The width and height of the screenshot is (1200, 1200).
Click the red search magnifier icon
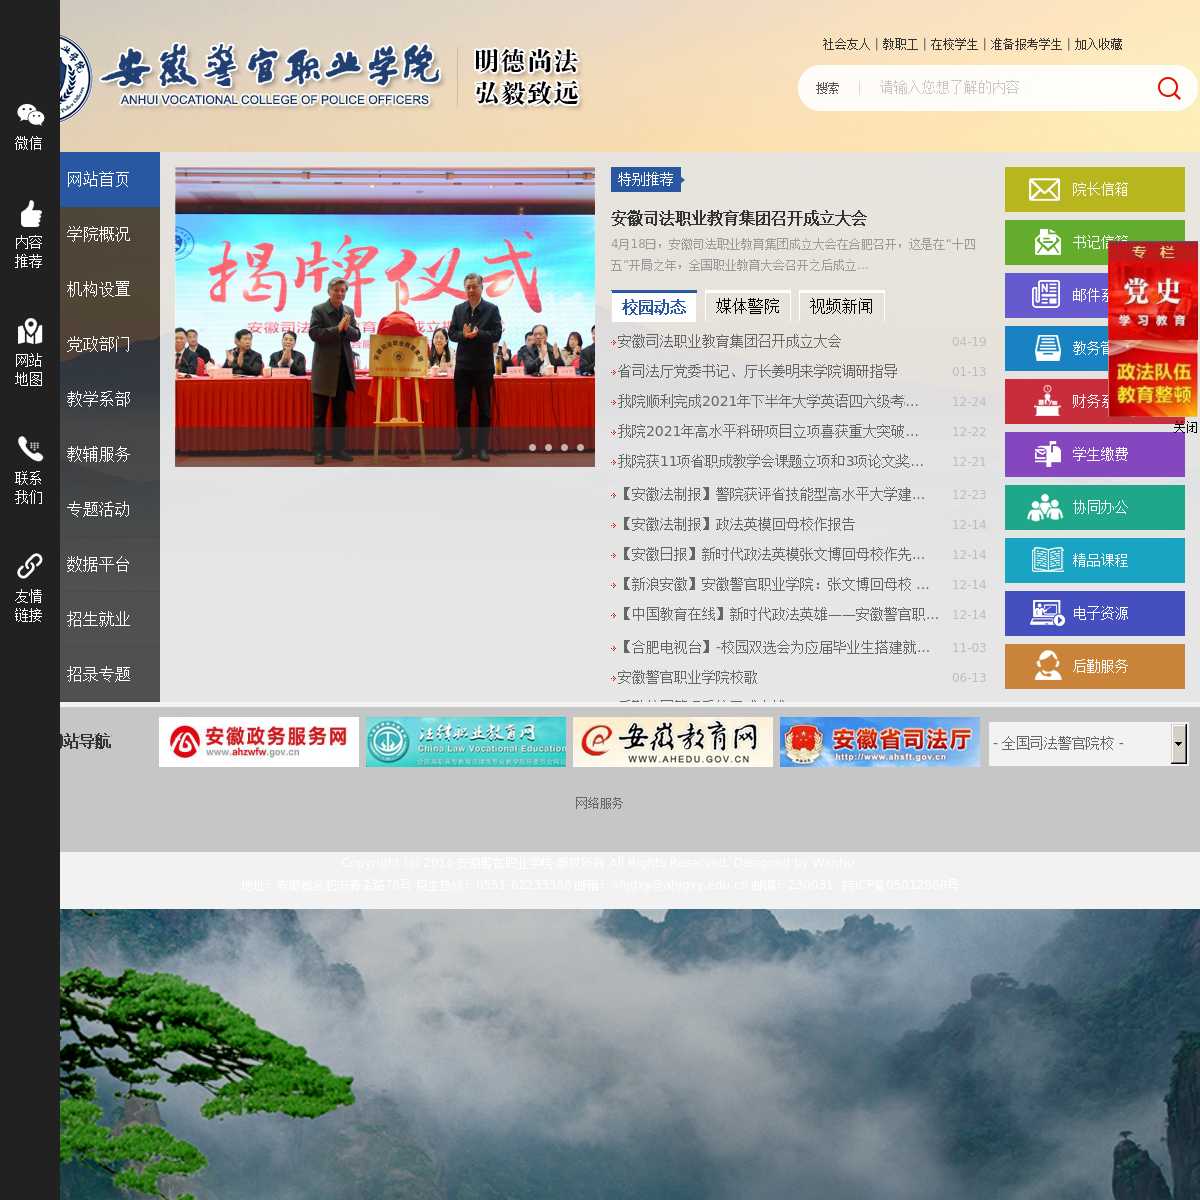[x=1168, y=88]
